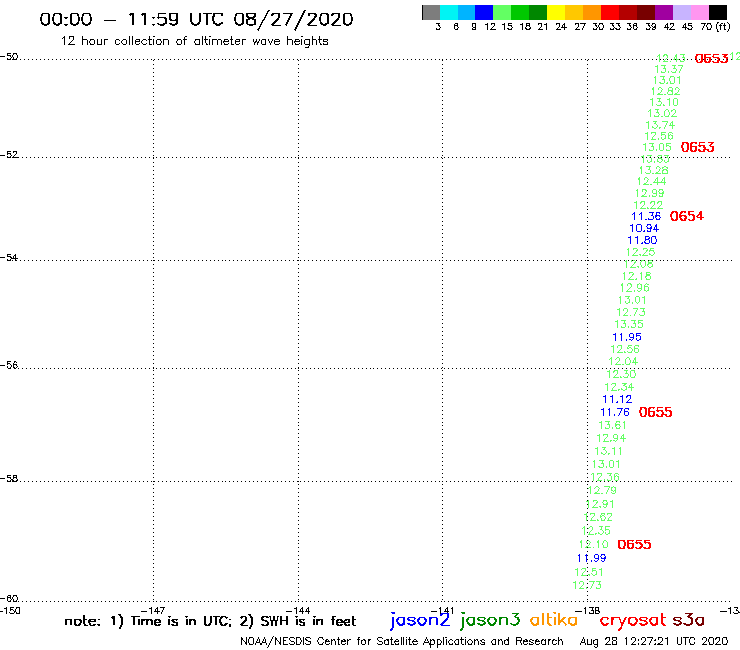Screen dimensions: 740x650
Task: Select the wave height value 13.11
Action: [609, 451]
